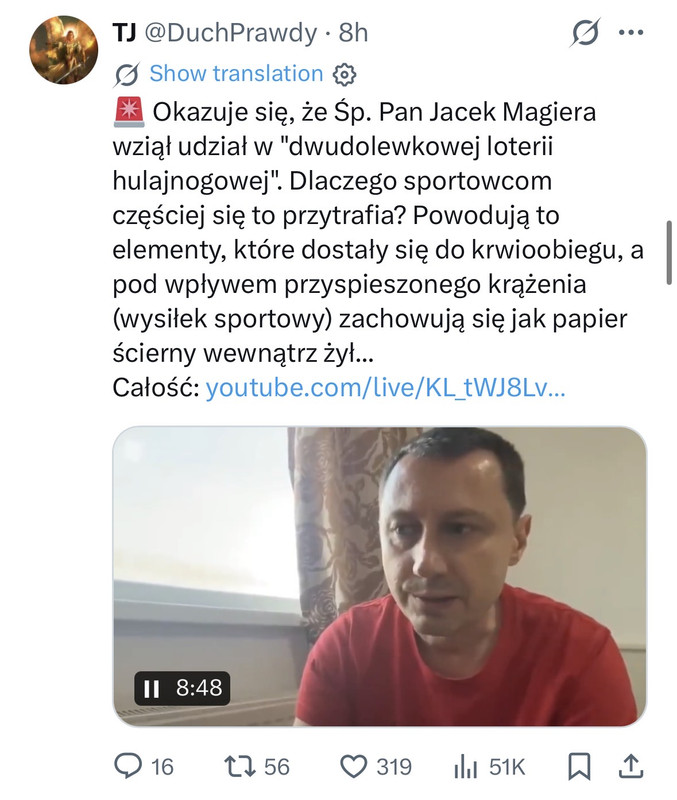Open the TJ profile avatar
677x800 pixels.
point(64,49)
